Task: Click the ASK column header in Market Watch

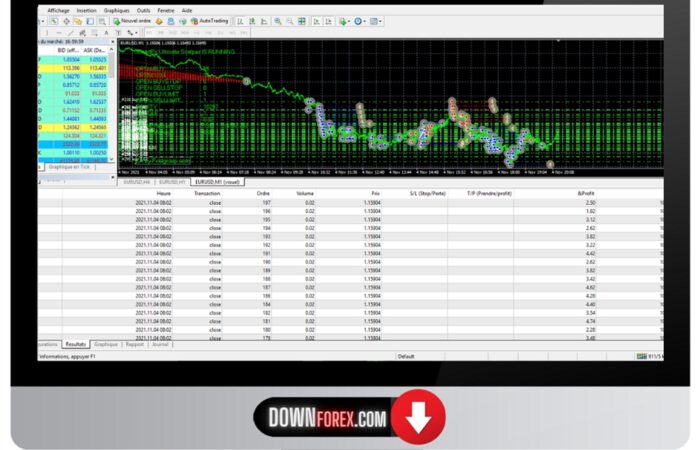Action: point(94,50)
